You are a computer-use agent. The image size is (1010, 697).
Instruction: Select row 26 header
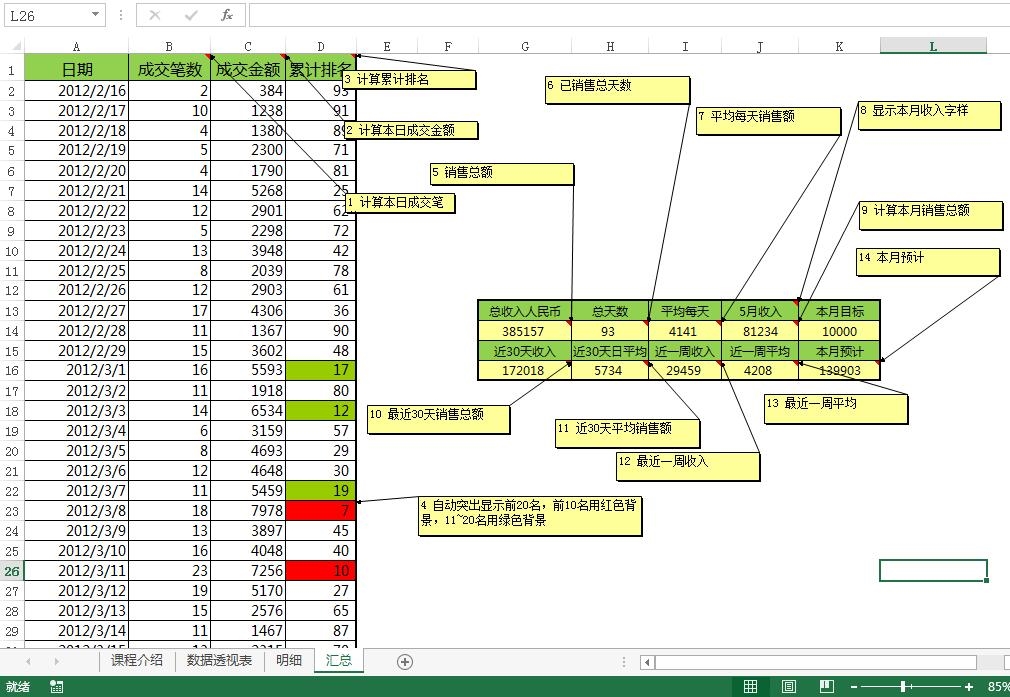[12, 571]
